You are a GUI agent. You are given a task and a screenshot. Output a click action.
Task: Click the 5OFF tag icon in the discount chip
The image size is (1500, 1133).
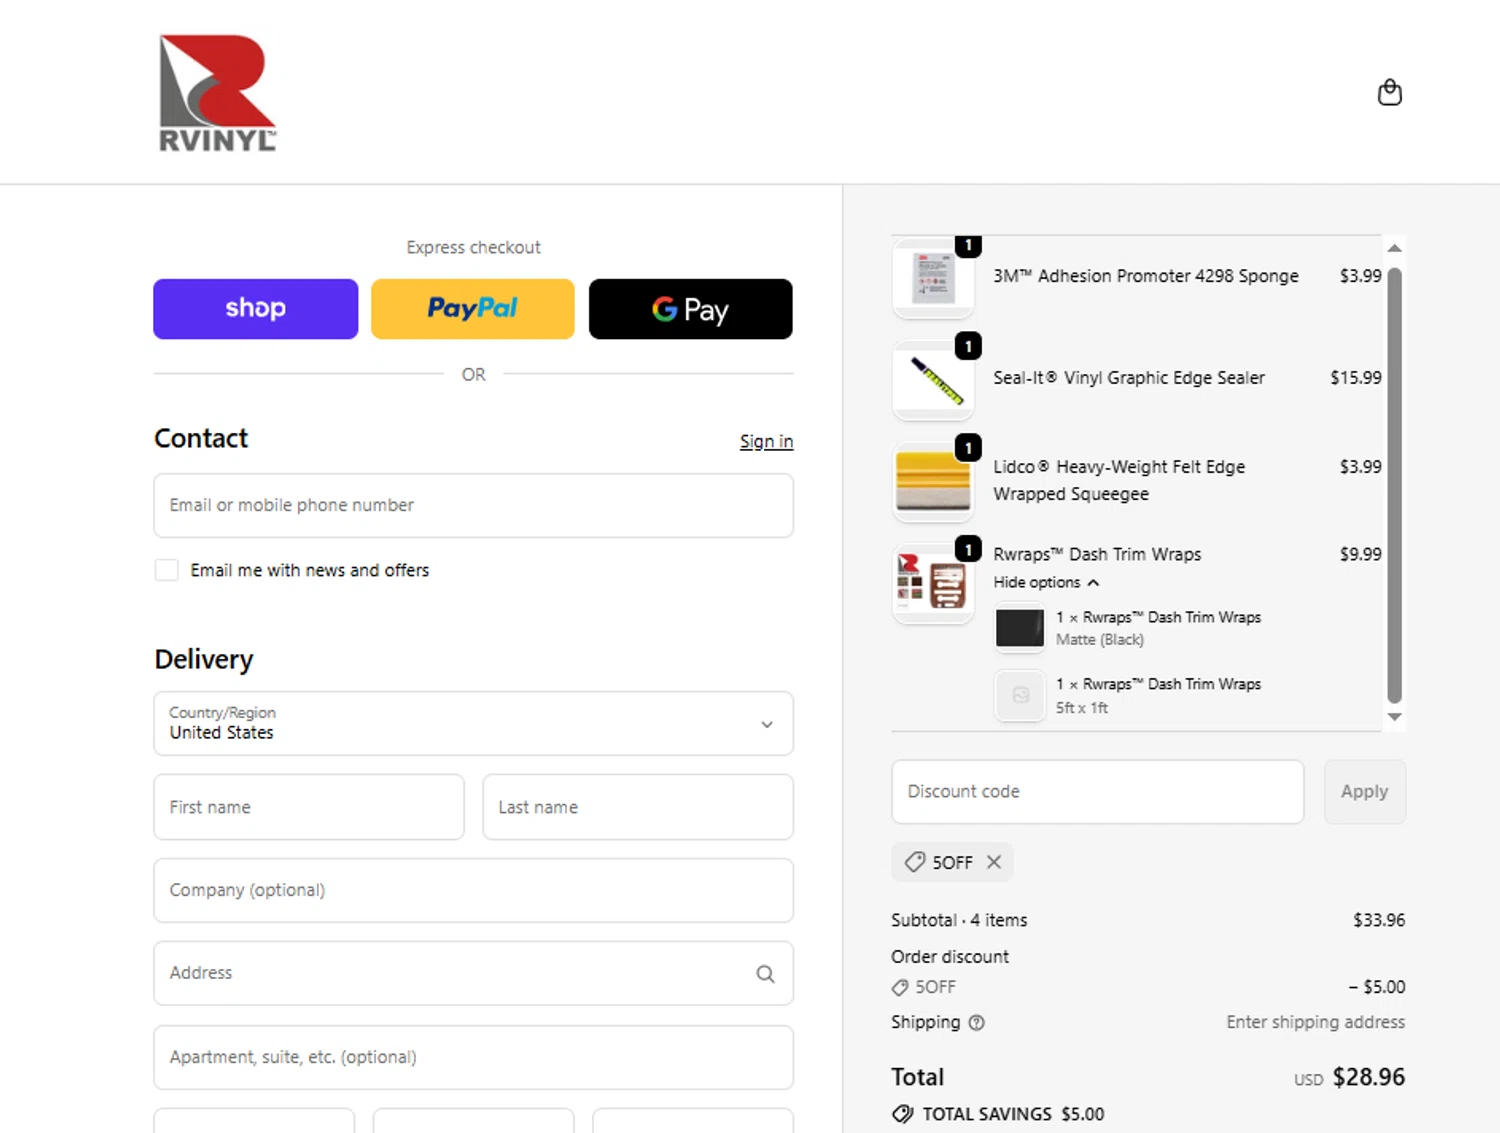914,862
